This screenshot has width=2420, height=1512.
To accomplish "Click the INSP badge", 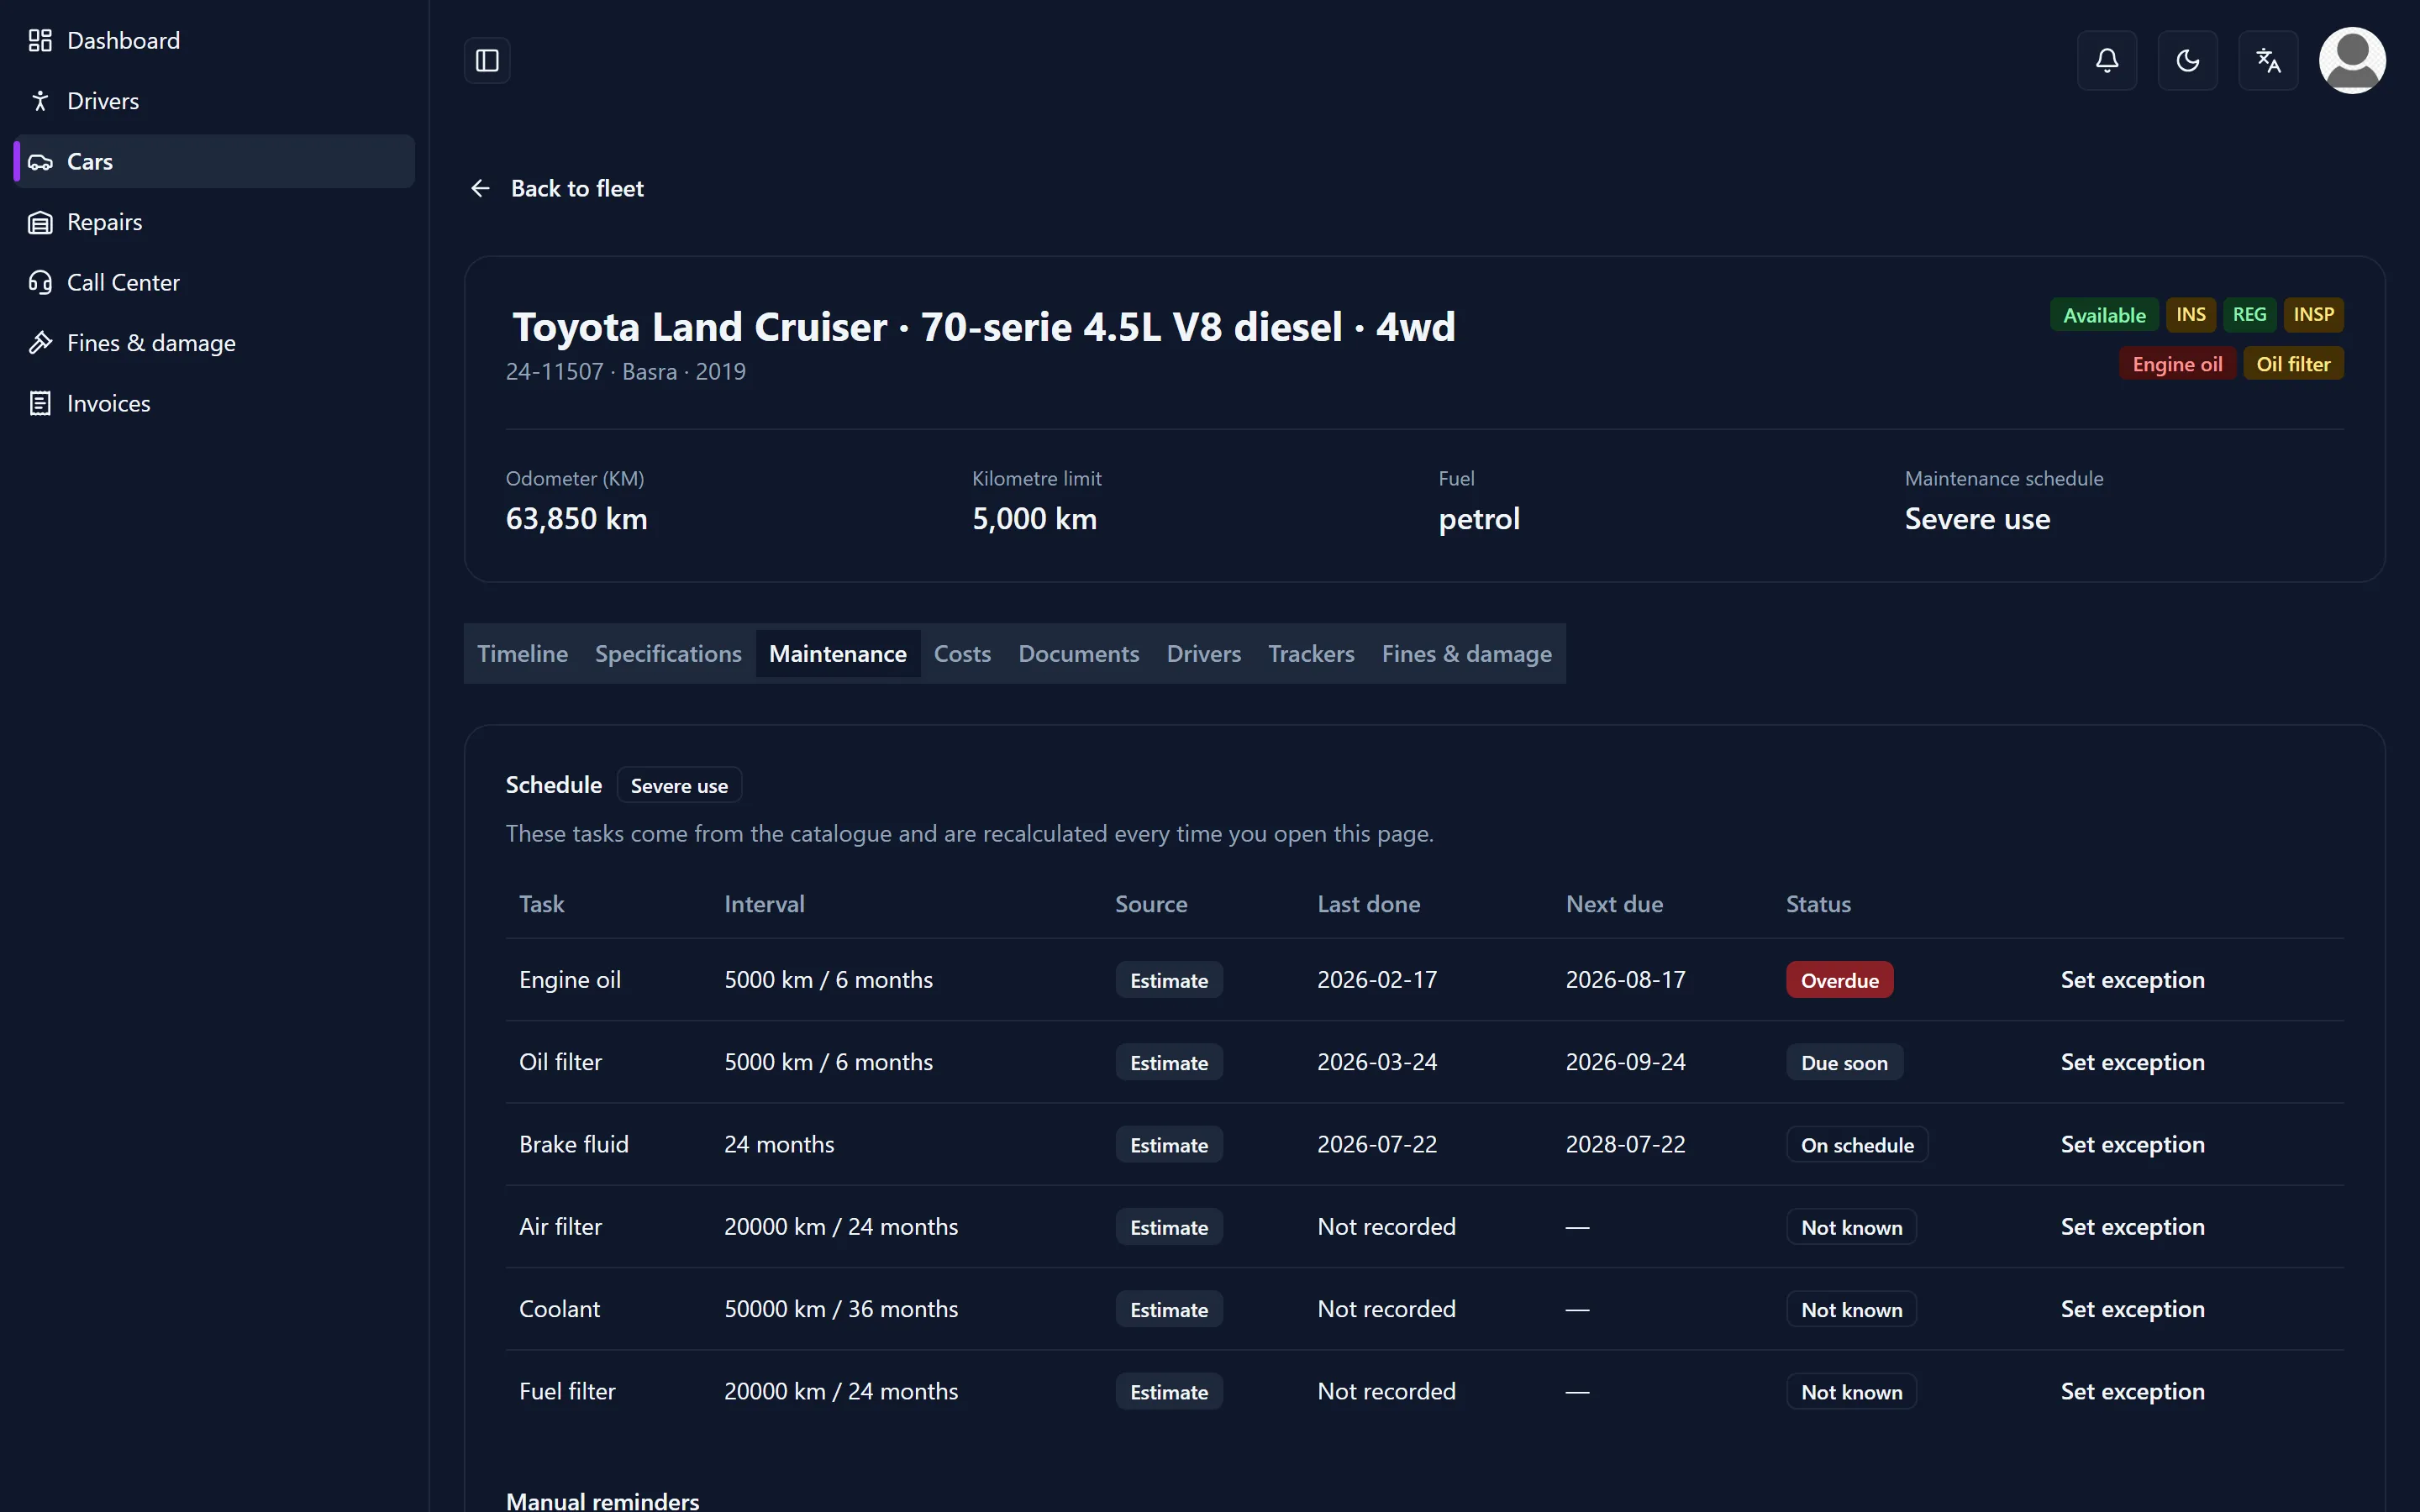I will (2313, 315).
